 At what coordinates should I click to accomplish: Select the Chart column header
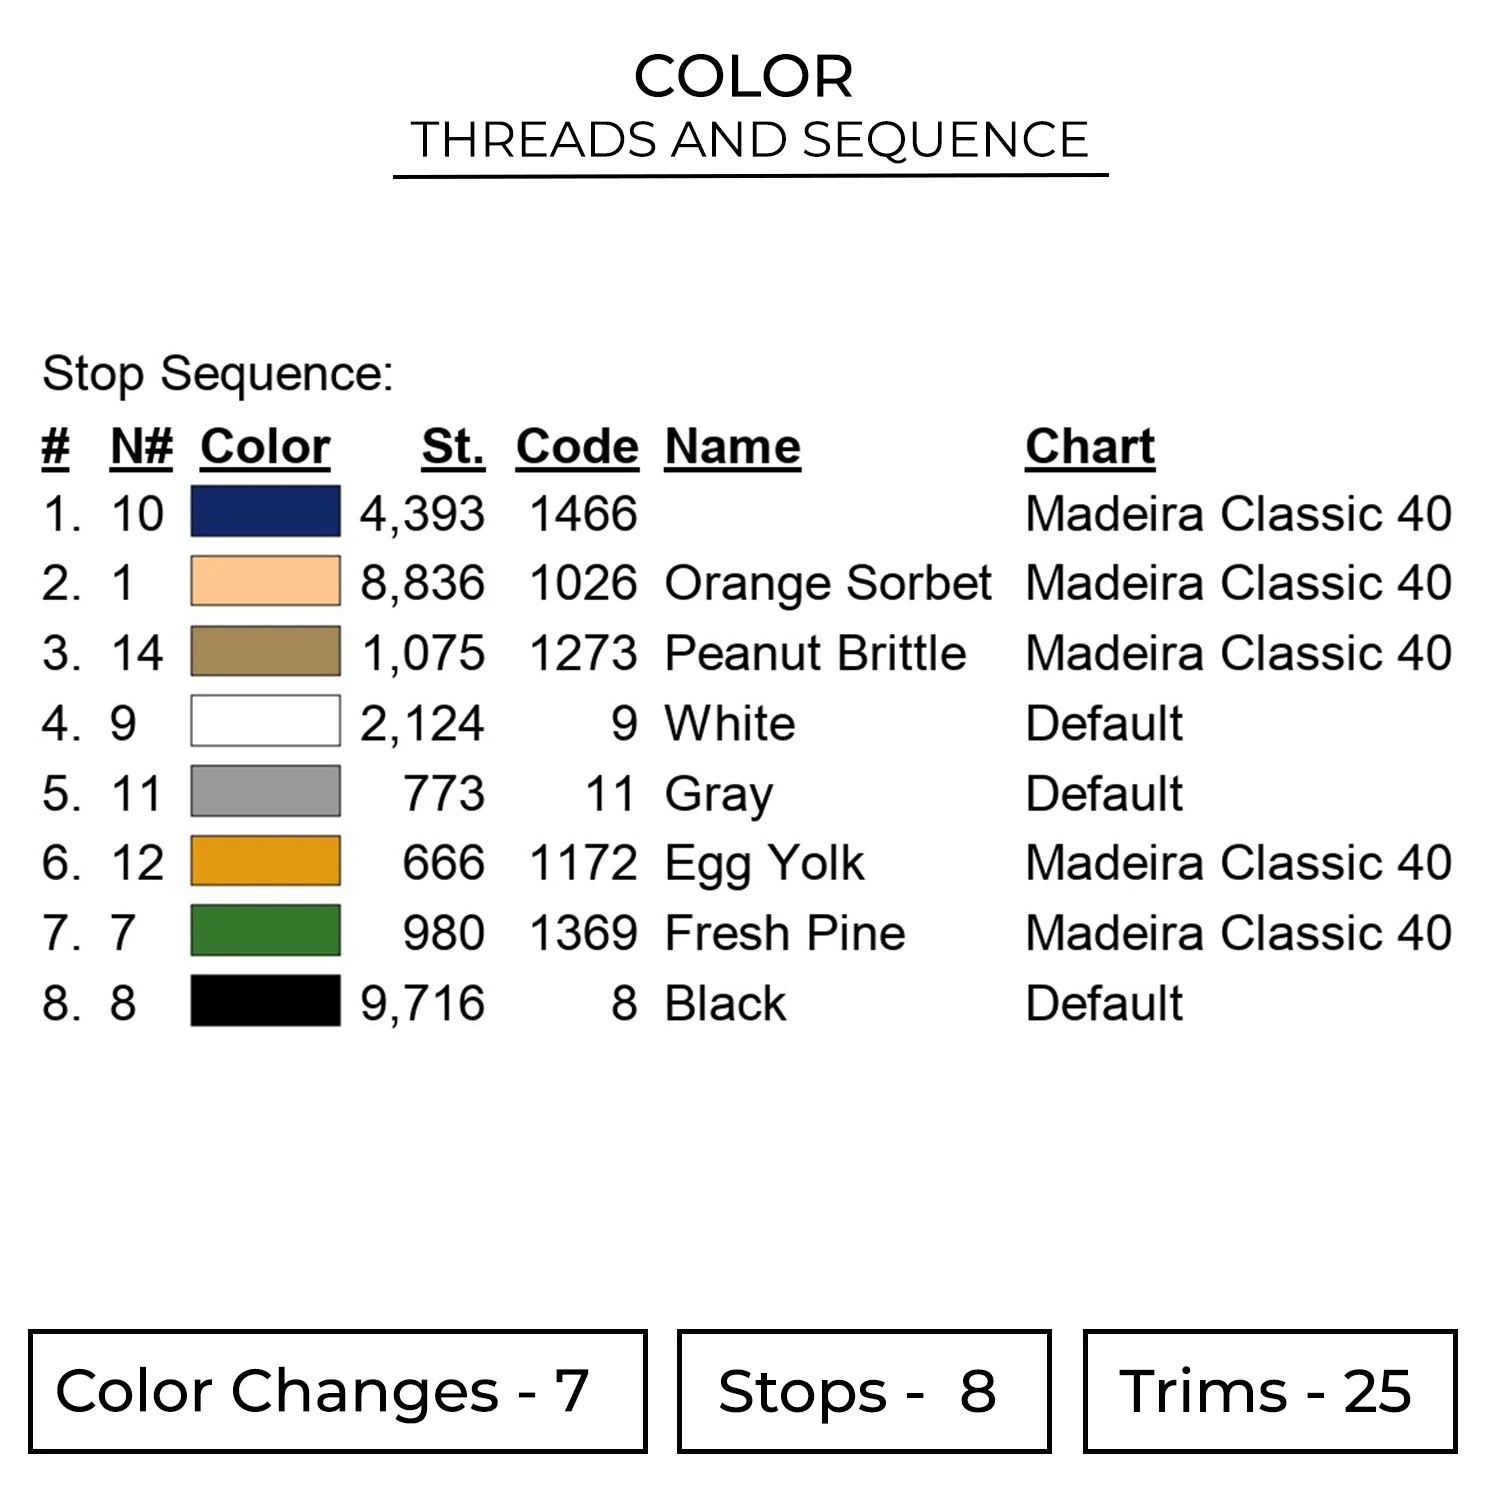pos(1090,446)
